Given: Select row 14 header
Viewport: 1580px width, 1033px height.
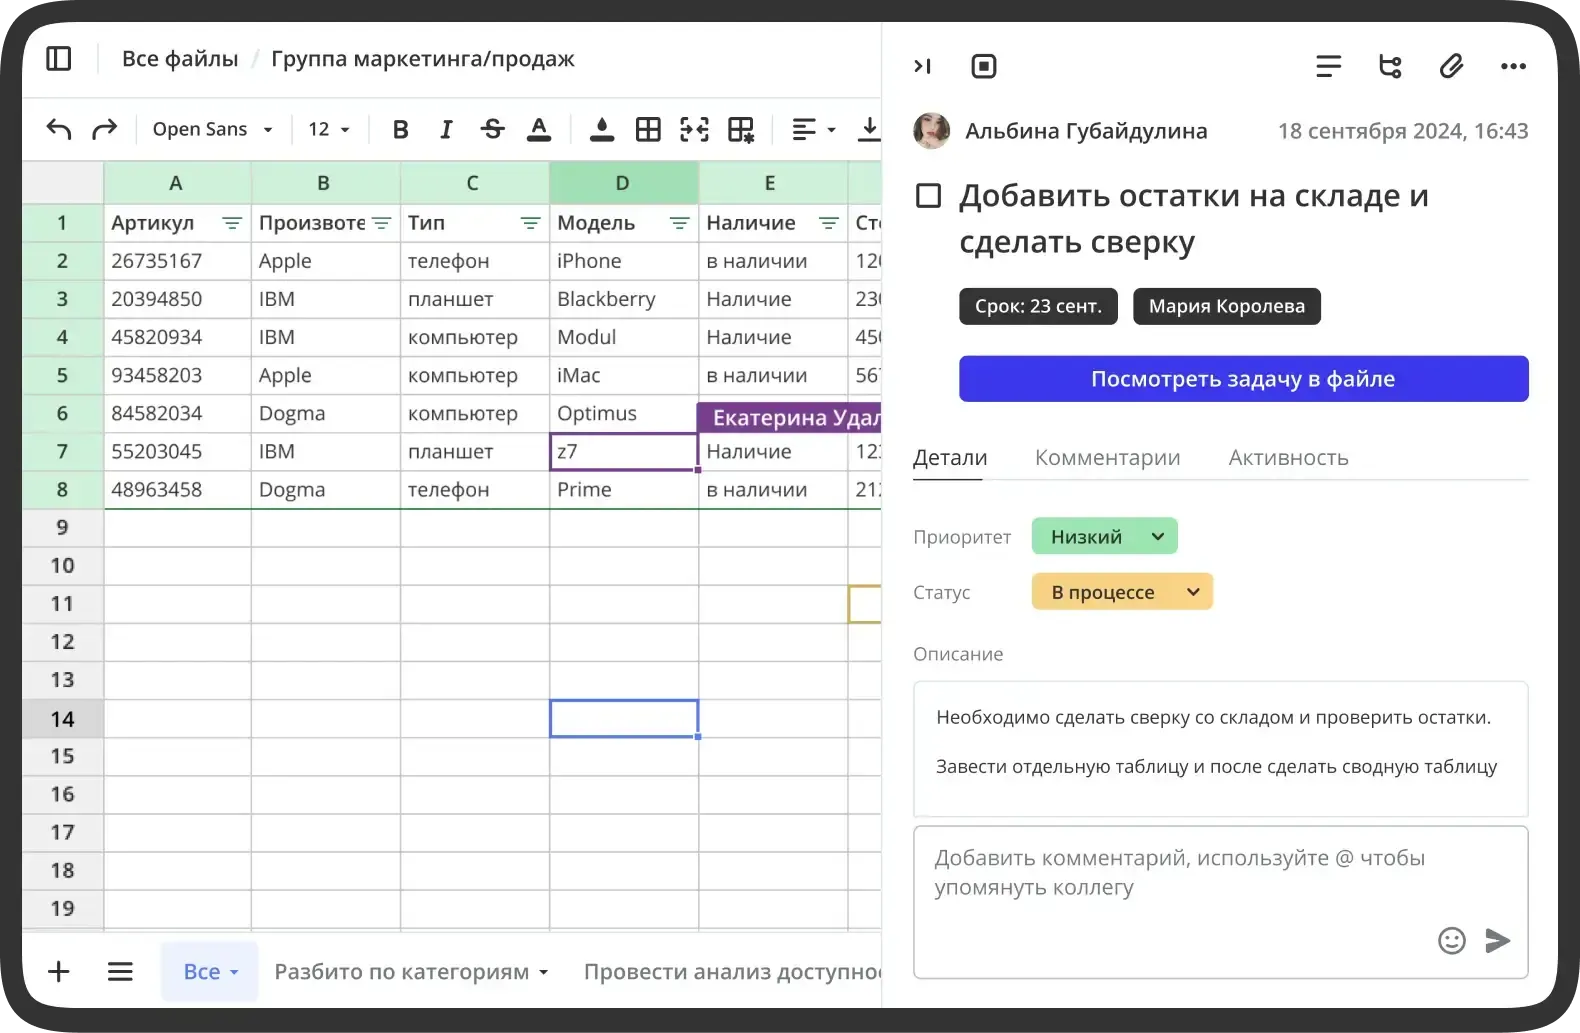Looking at the screenshot, I should (x=62, y=718).
